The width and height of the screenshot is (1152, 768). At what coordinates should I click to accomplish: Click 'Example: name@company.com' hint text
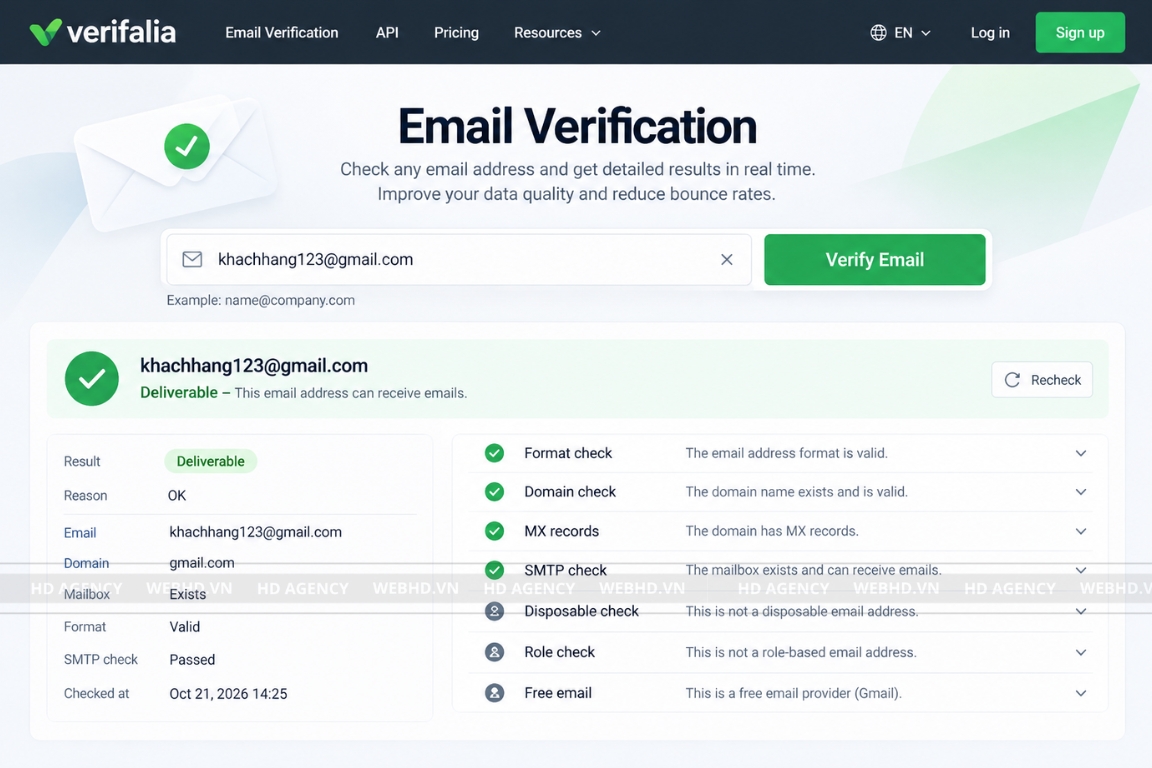coord(261,300)
